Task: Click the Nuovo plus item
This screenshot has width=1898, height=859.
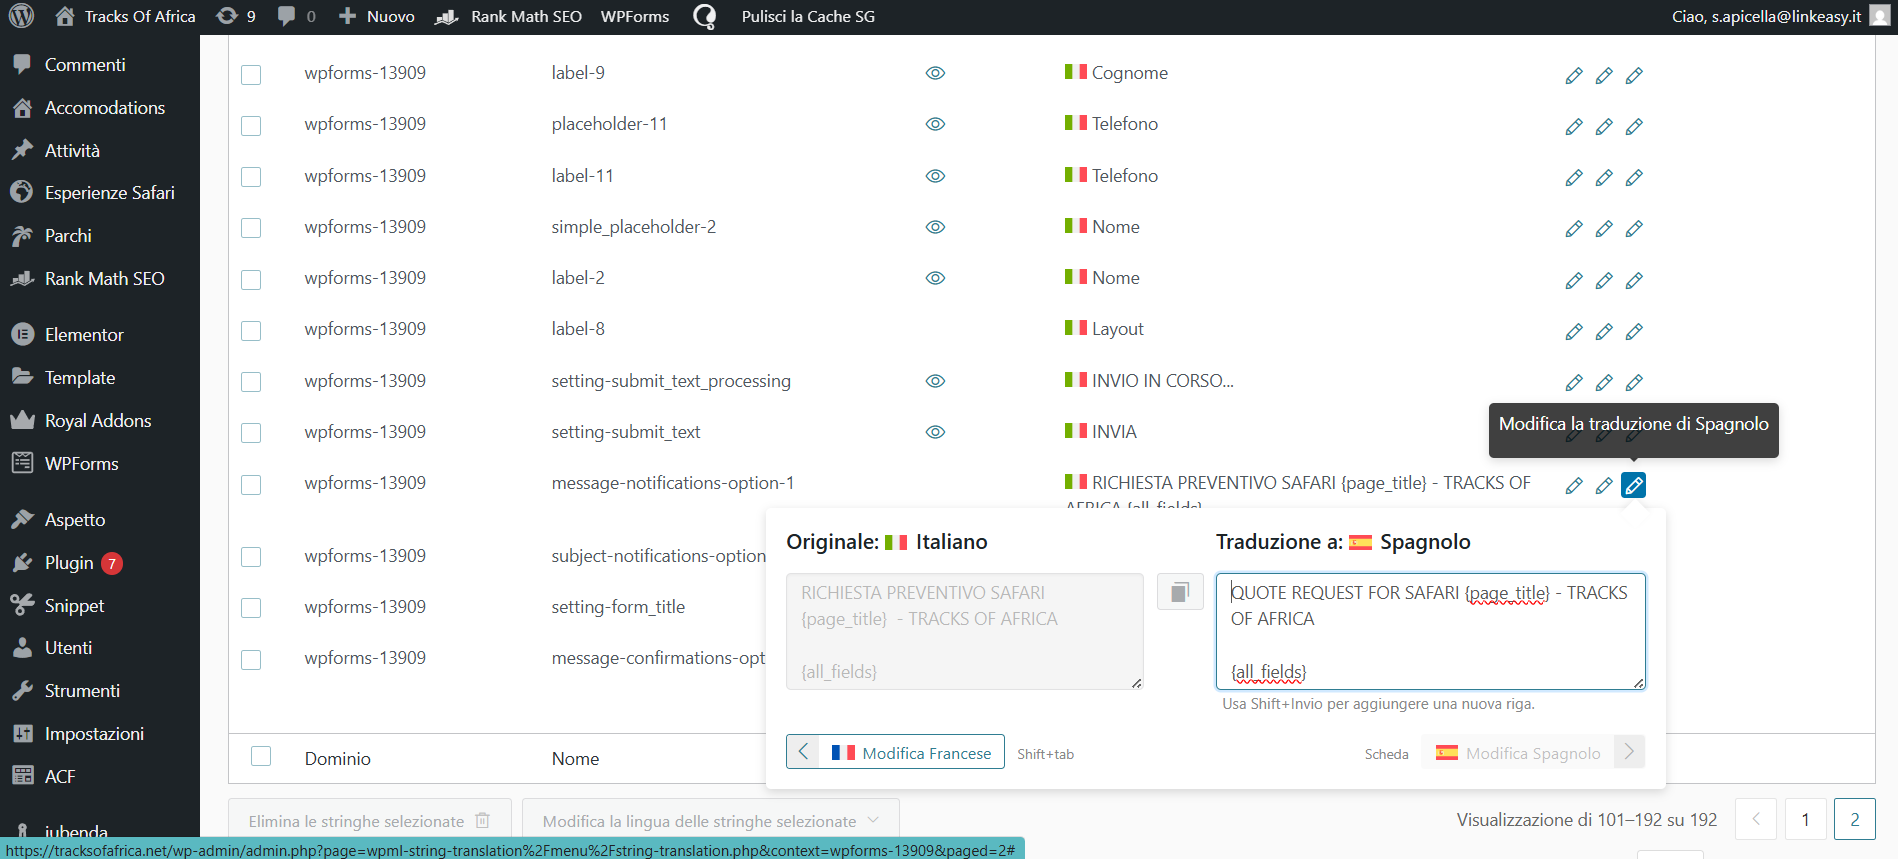Action: (x=377, y=16)
